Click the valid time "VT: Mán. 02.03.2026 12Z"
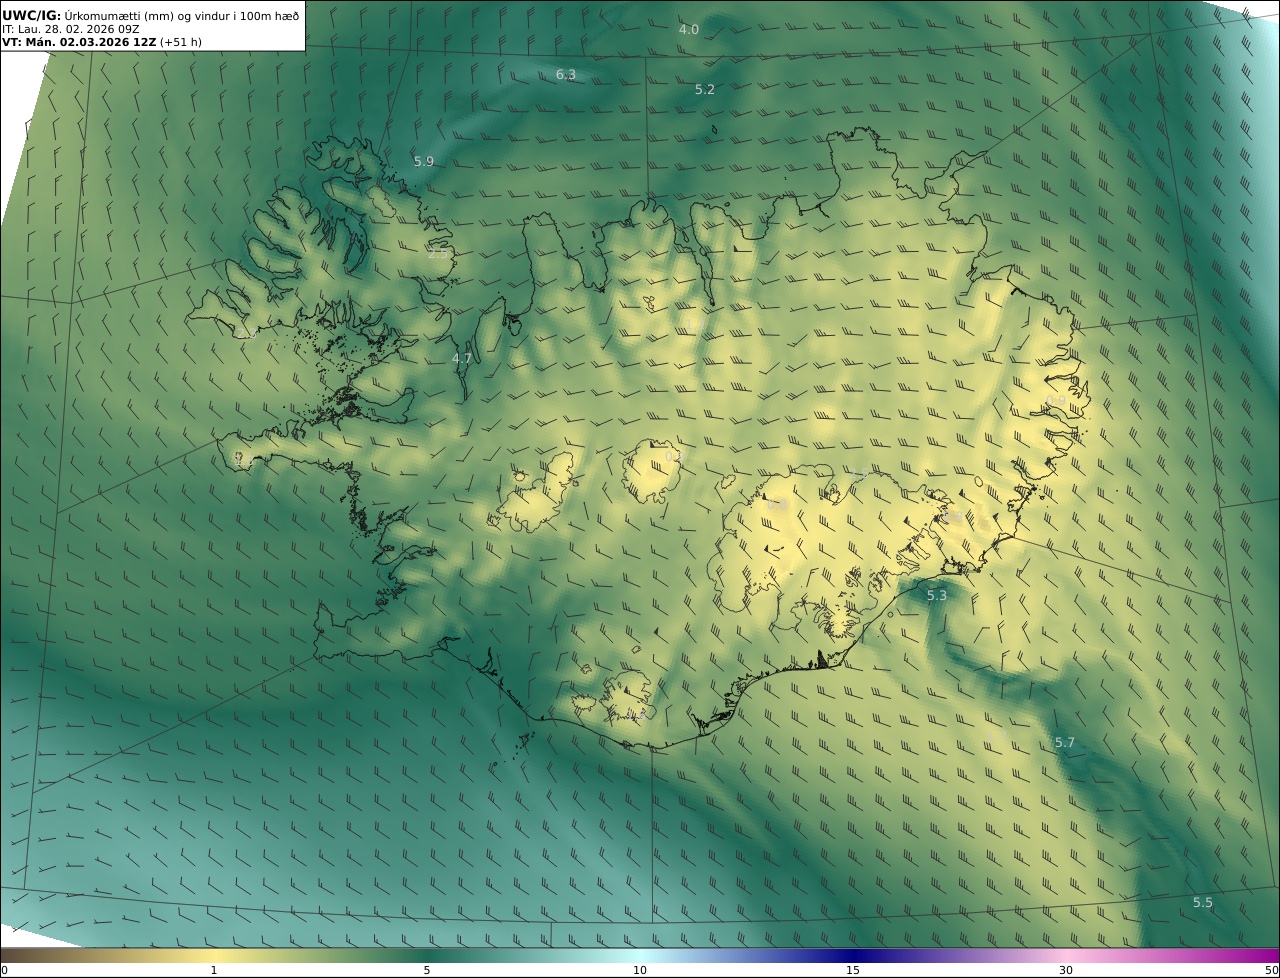This screenshot has height=978, width=1280. click(78, 42)
